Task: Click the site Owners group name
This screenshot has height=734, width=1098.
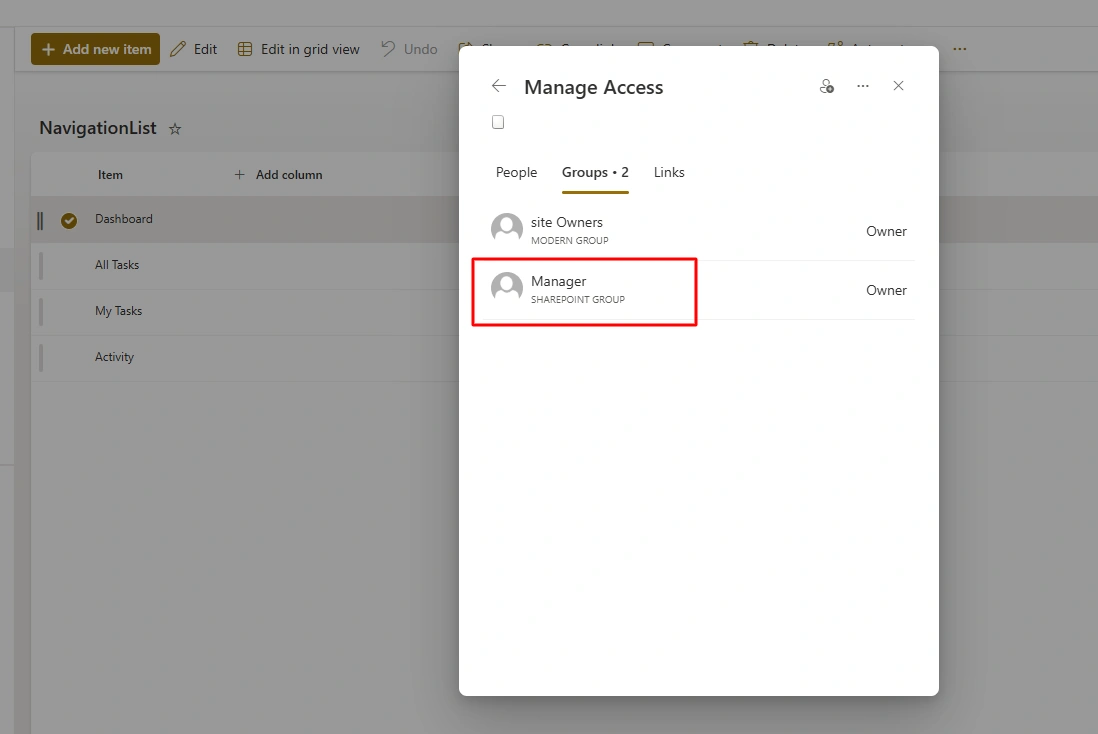Action: tap(567, 222)
